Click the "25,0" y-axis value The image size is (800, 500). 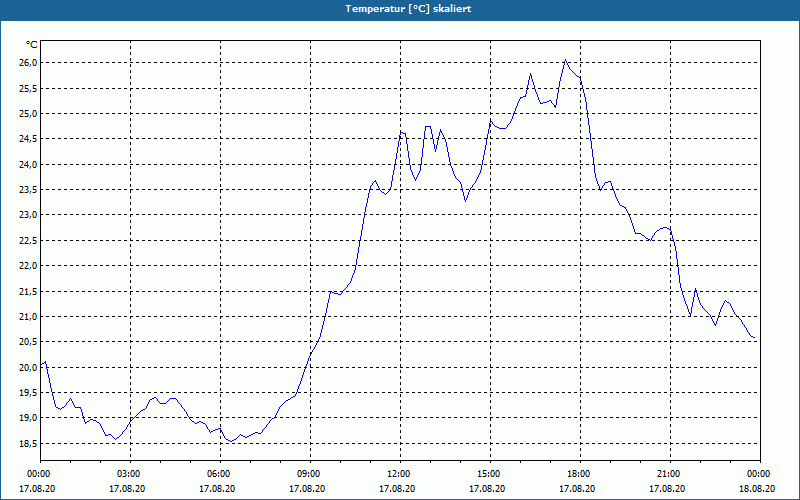point(28,113)
